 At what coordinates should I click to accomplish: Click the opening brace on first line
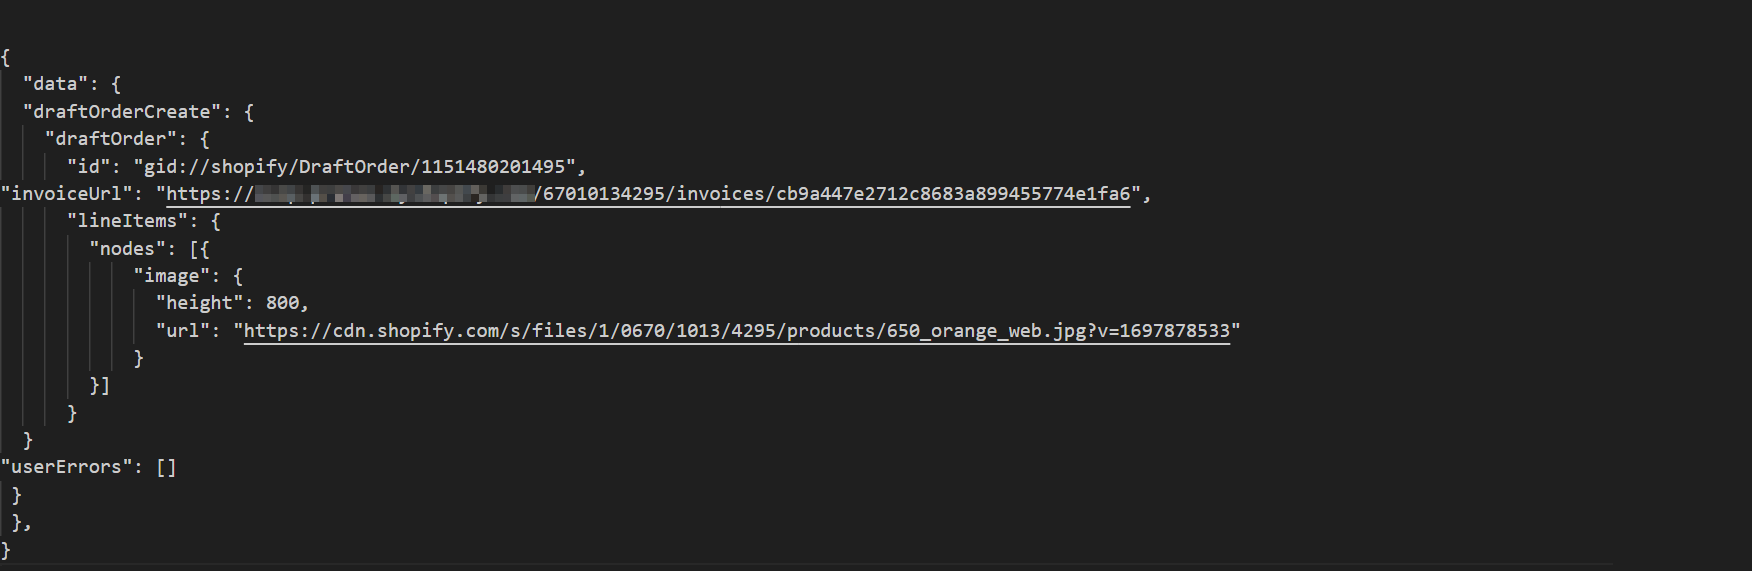pyautogui.click(x=6, y=57)
